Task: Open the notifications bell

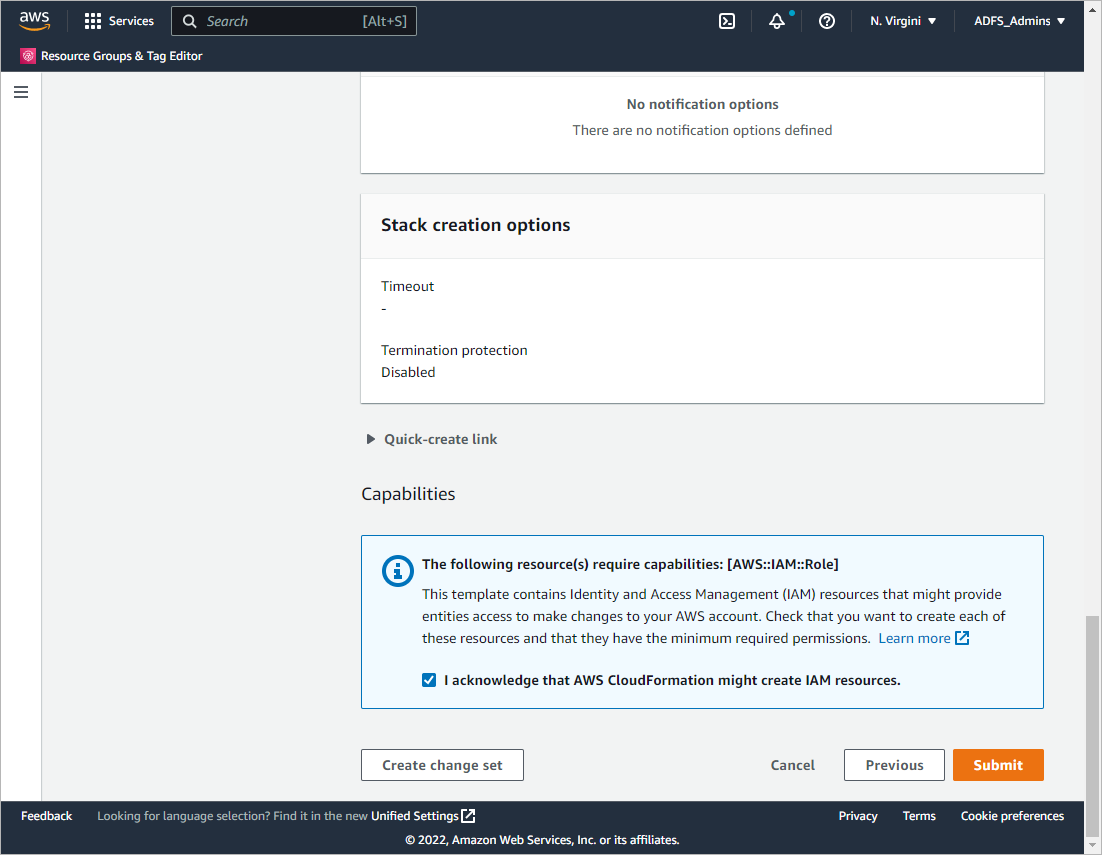Action: (x=777, y=21)
